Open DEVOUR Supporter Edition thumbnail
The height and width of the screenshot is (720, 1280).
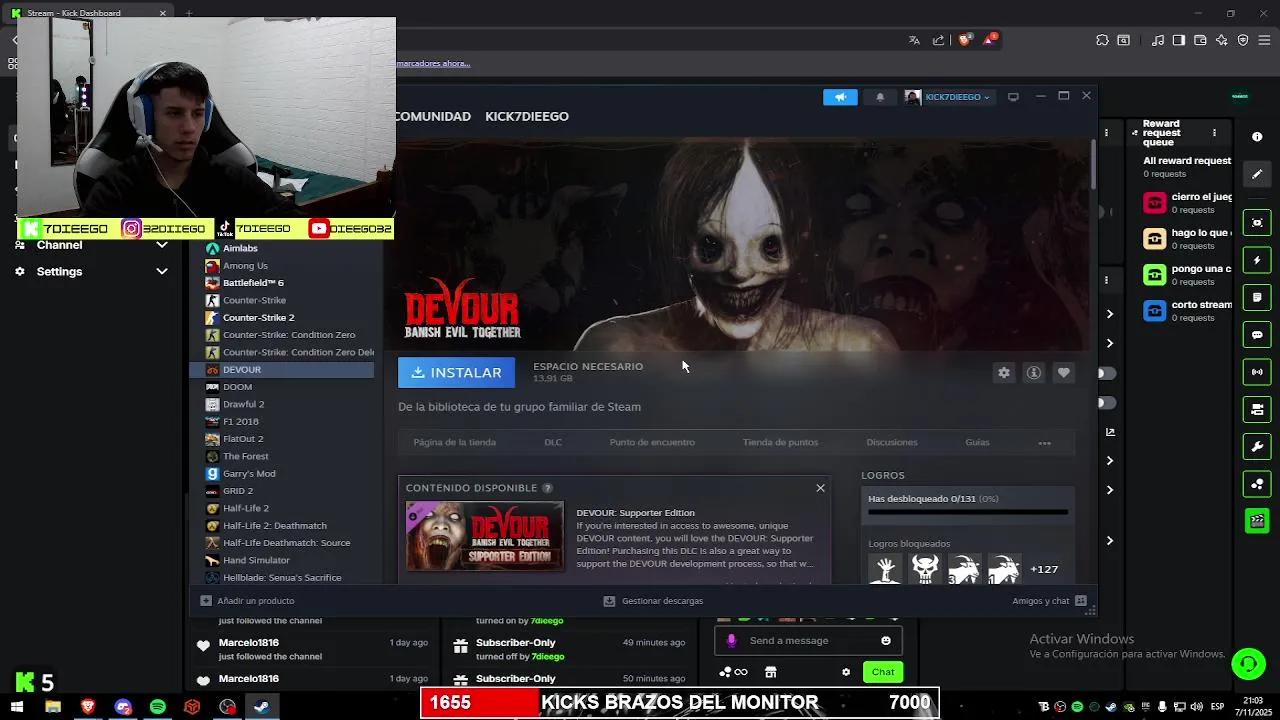(x=485, y=536)
